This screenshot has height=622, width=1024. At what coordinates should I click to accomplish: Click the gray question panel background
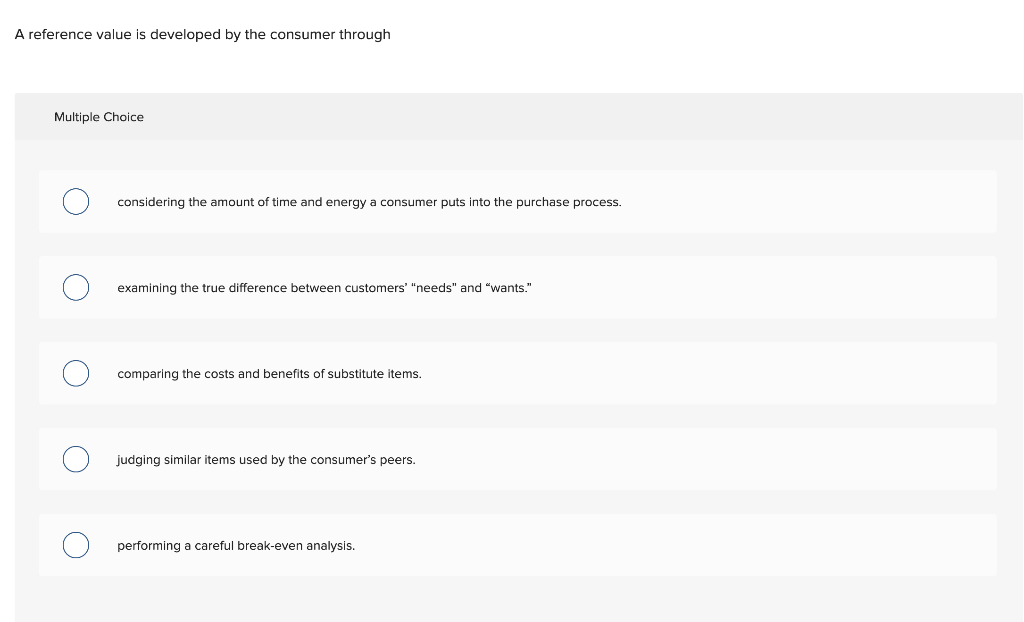(518, 600)
